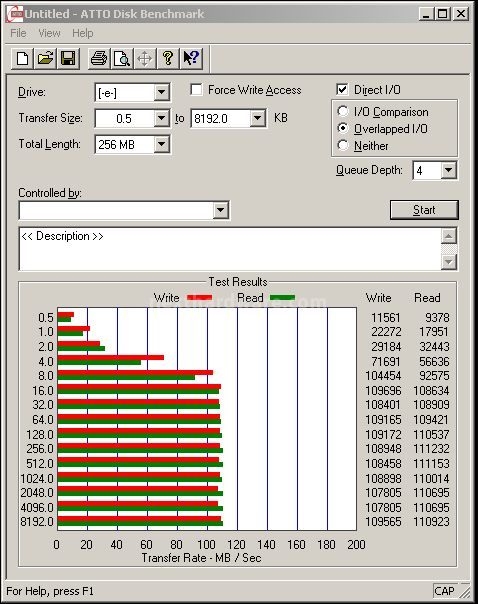Click the description scrollbar down arrow
The image size is (478, 604).
click(x=449, y=262)
